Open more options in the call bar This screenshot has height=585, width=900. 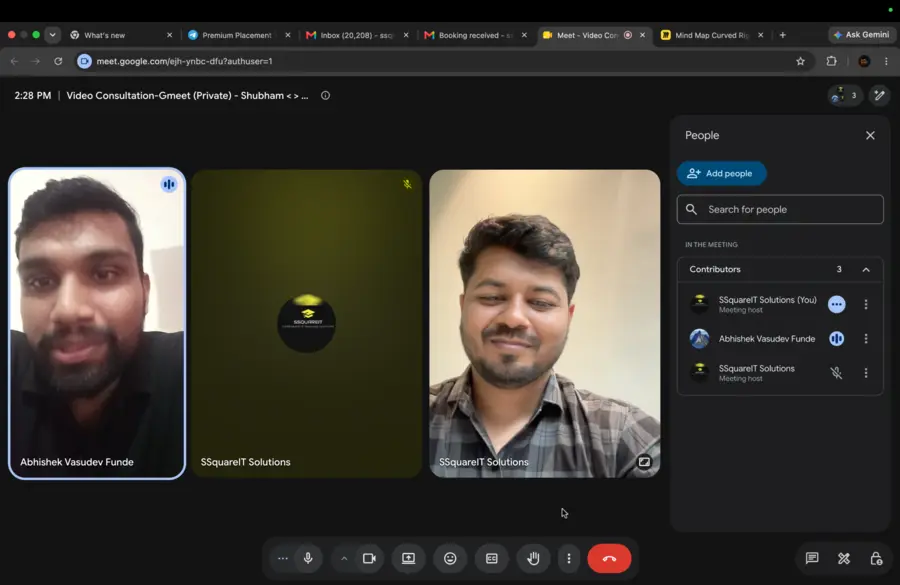click(569, 558)
